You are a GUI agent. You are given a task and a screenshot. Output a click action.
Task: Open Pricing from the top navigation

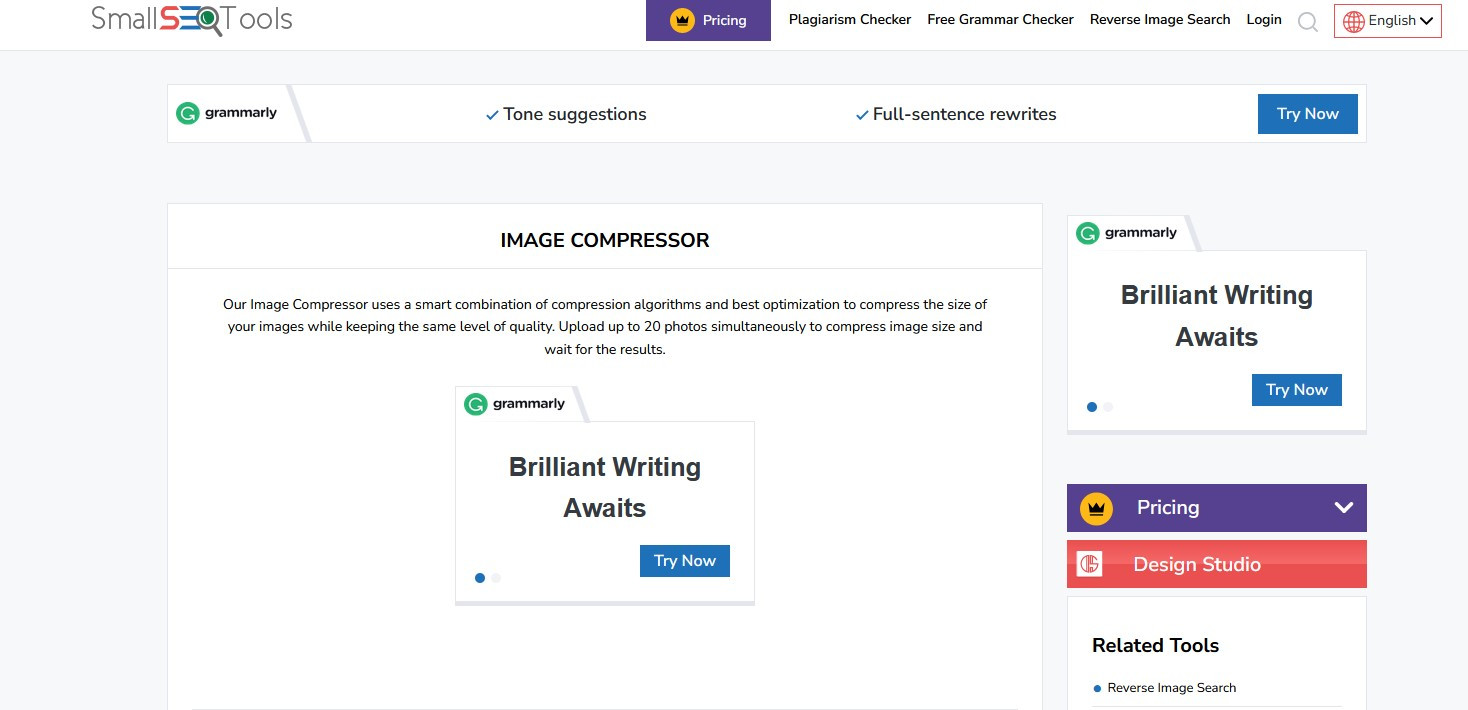[x=708, y=20]
